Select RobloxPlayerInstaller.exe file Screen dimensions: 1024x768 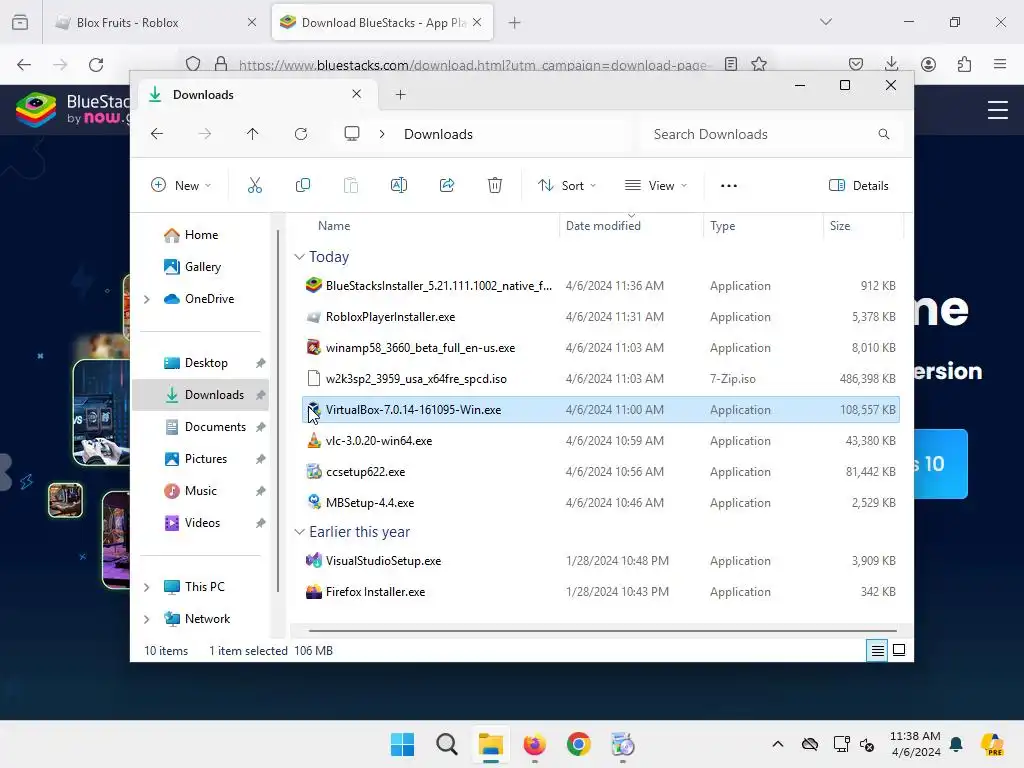[x=600, y=317]
